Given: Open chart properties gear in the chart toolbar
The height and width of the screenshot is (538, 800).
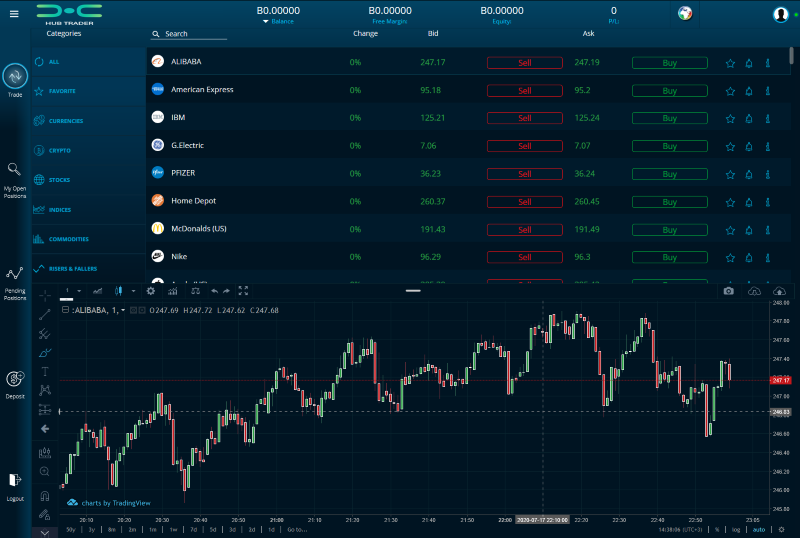Looking at the screenshot, I should pos(151,291).
